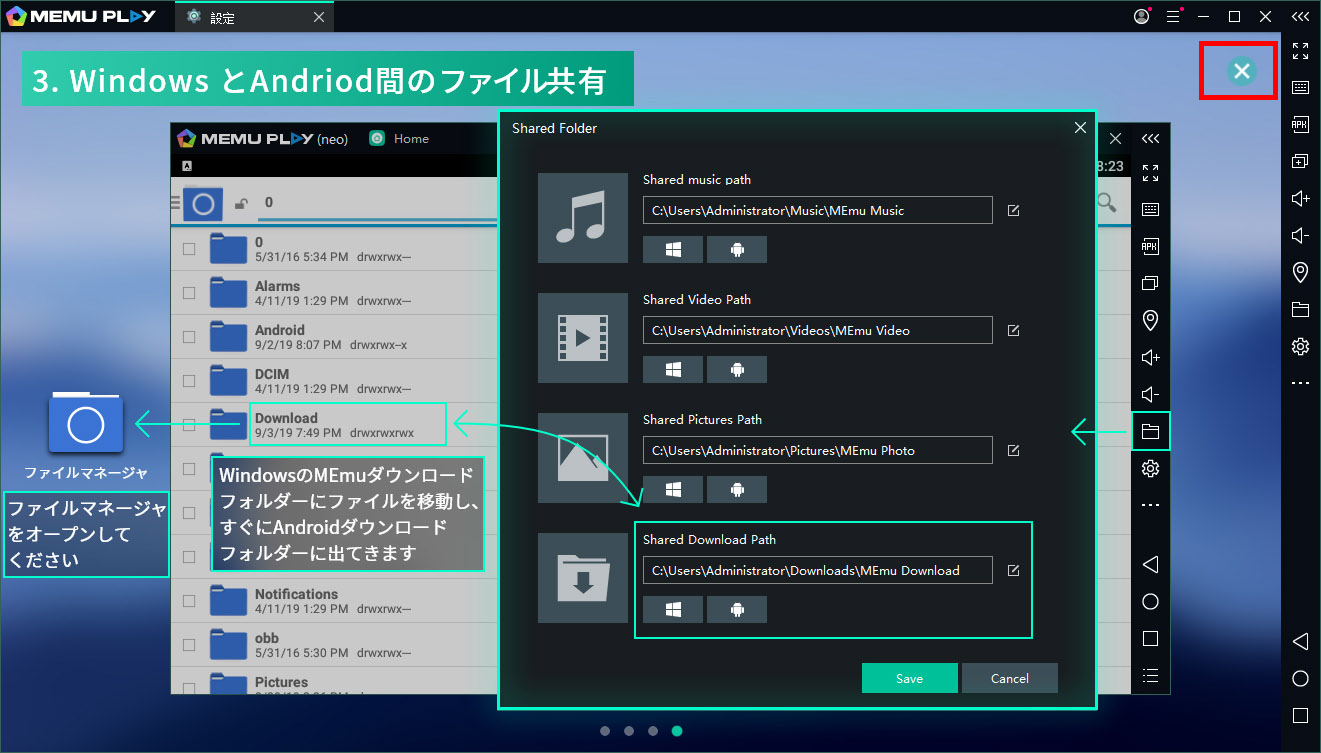Toggle fullscreen in the outer MEmu sidebar
1321x753 pixels.
coord(1300,50)
